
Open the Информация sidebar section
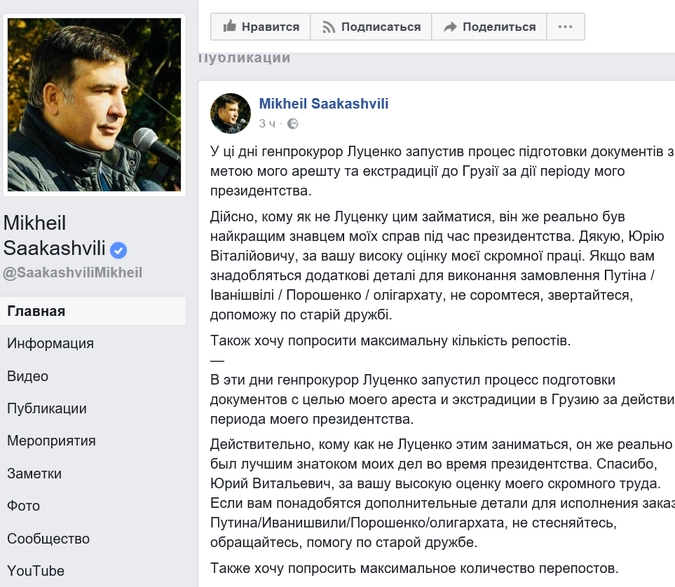(50, 343)
